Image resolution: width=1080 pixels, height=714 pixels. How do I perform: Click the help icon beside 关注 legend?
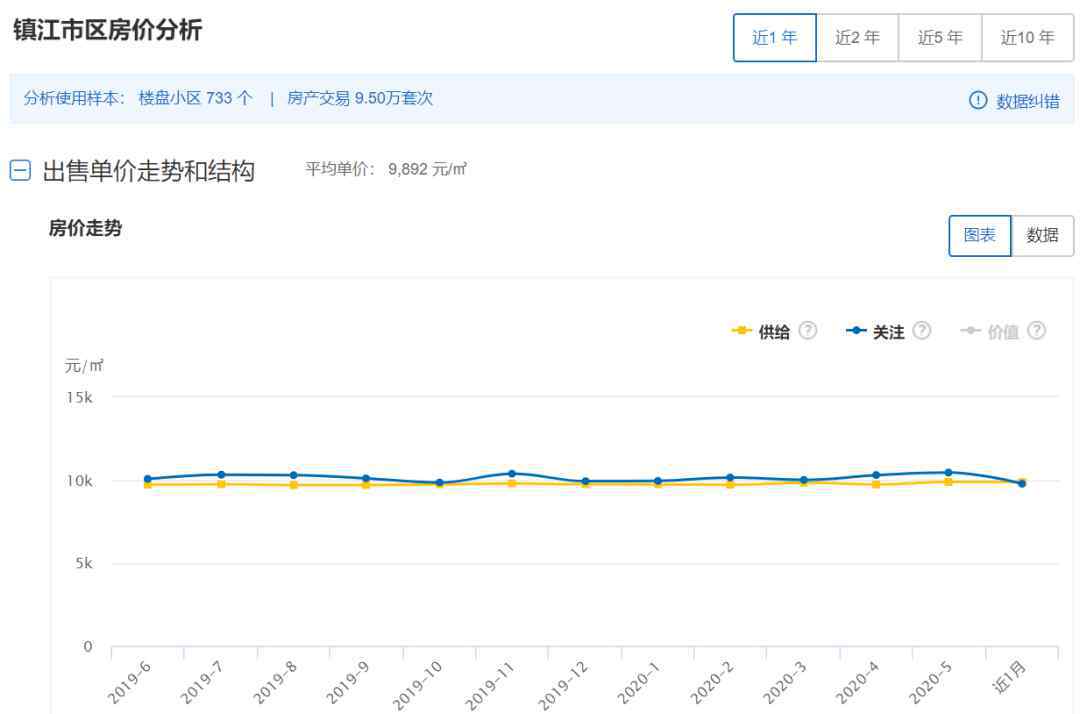(922, 331)
